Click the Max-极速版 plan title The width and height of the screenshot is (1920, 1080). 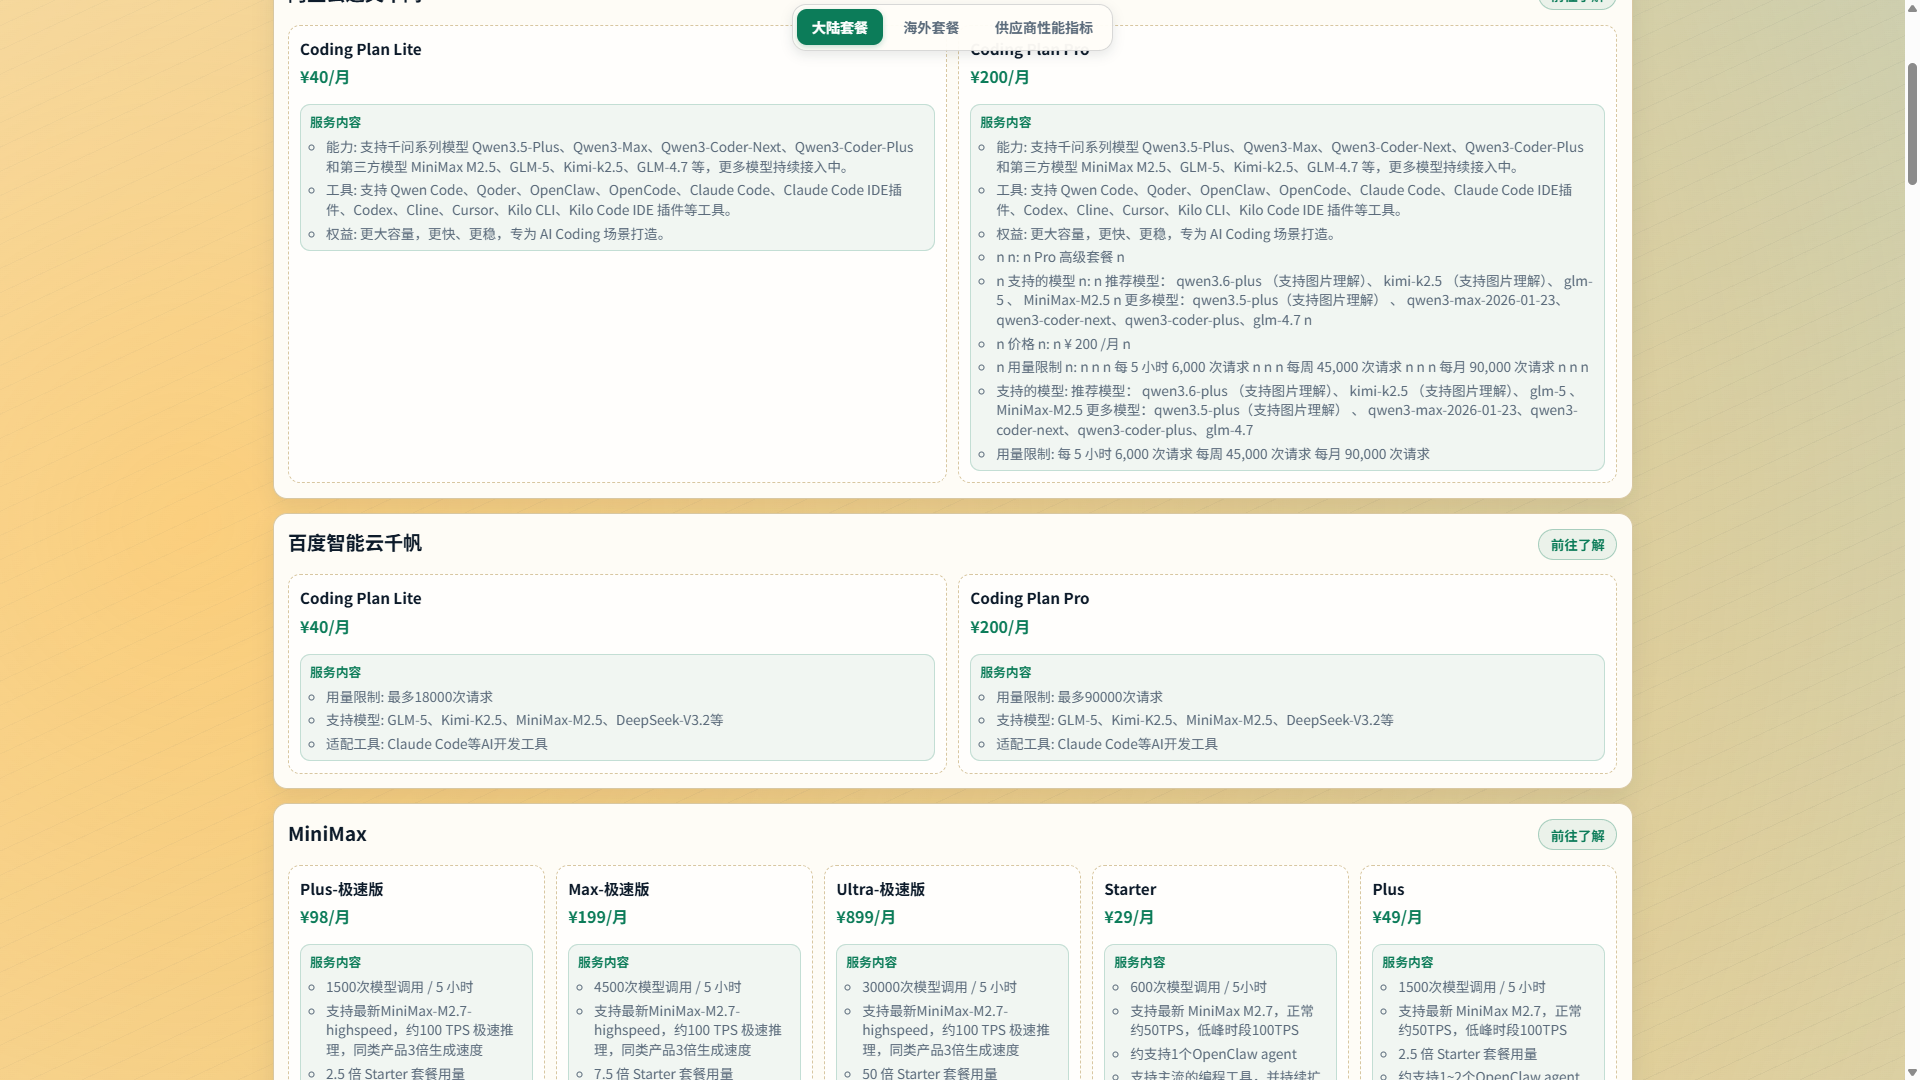(608, 889)
